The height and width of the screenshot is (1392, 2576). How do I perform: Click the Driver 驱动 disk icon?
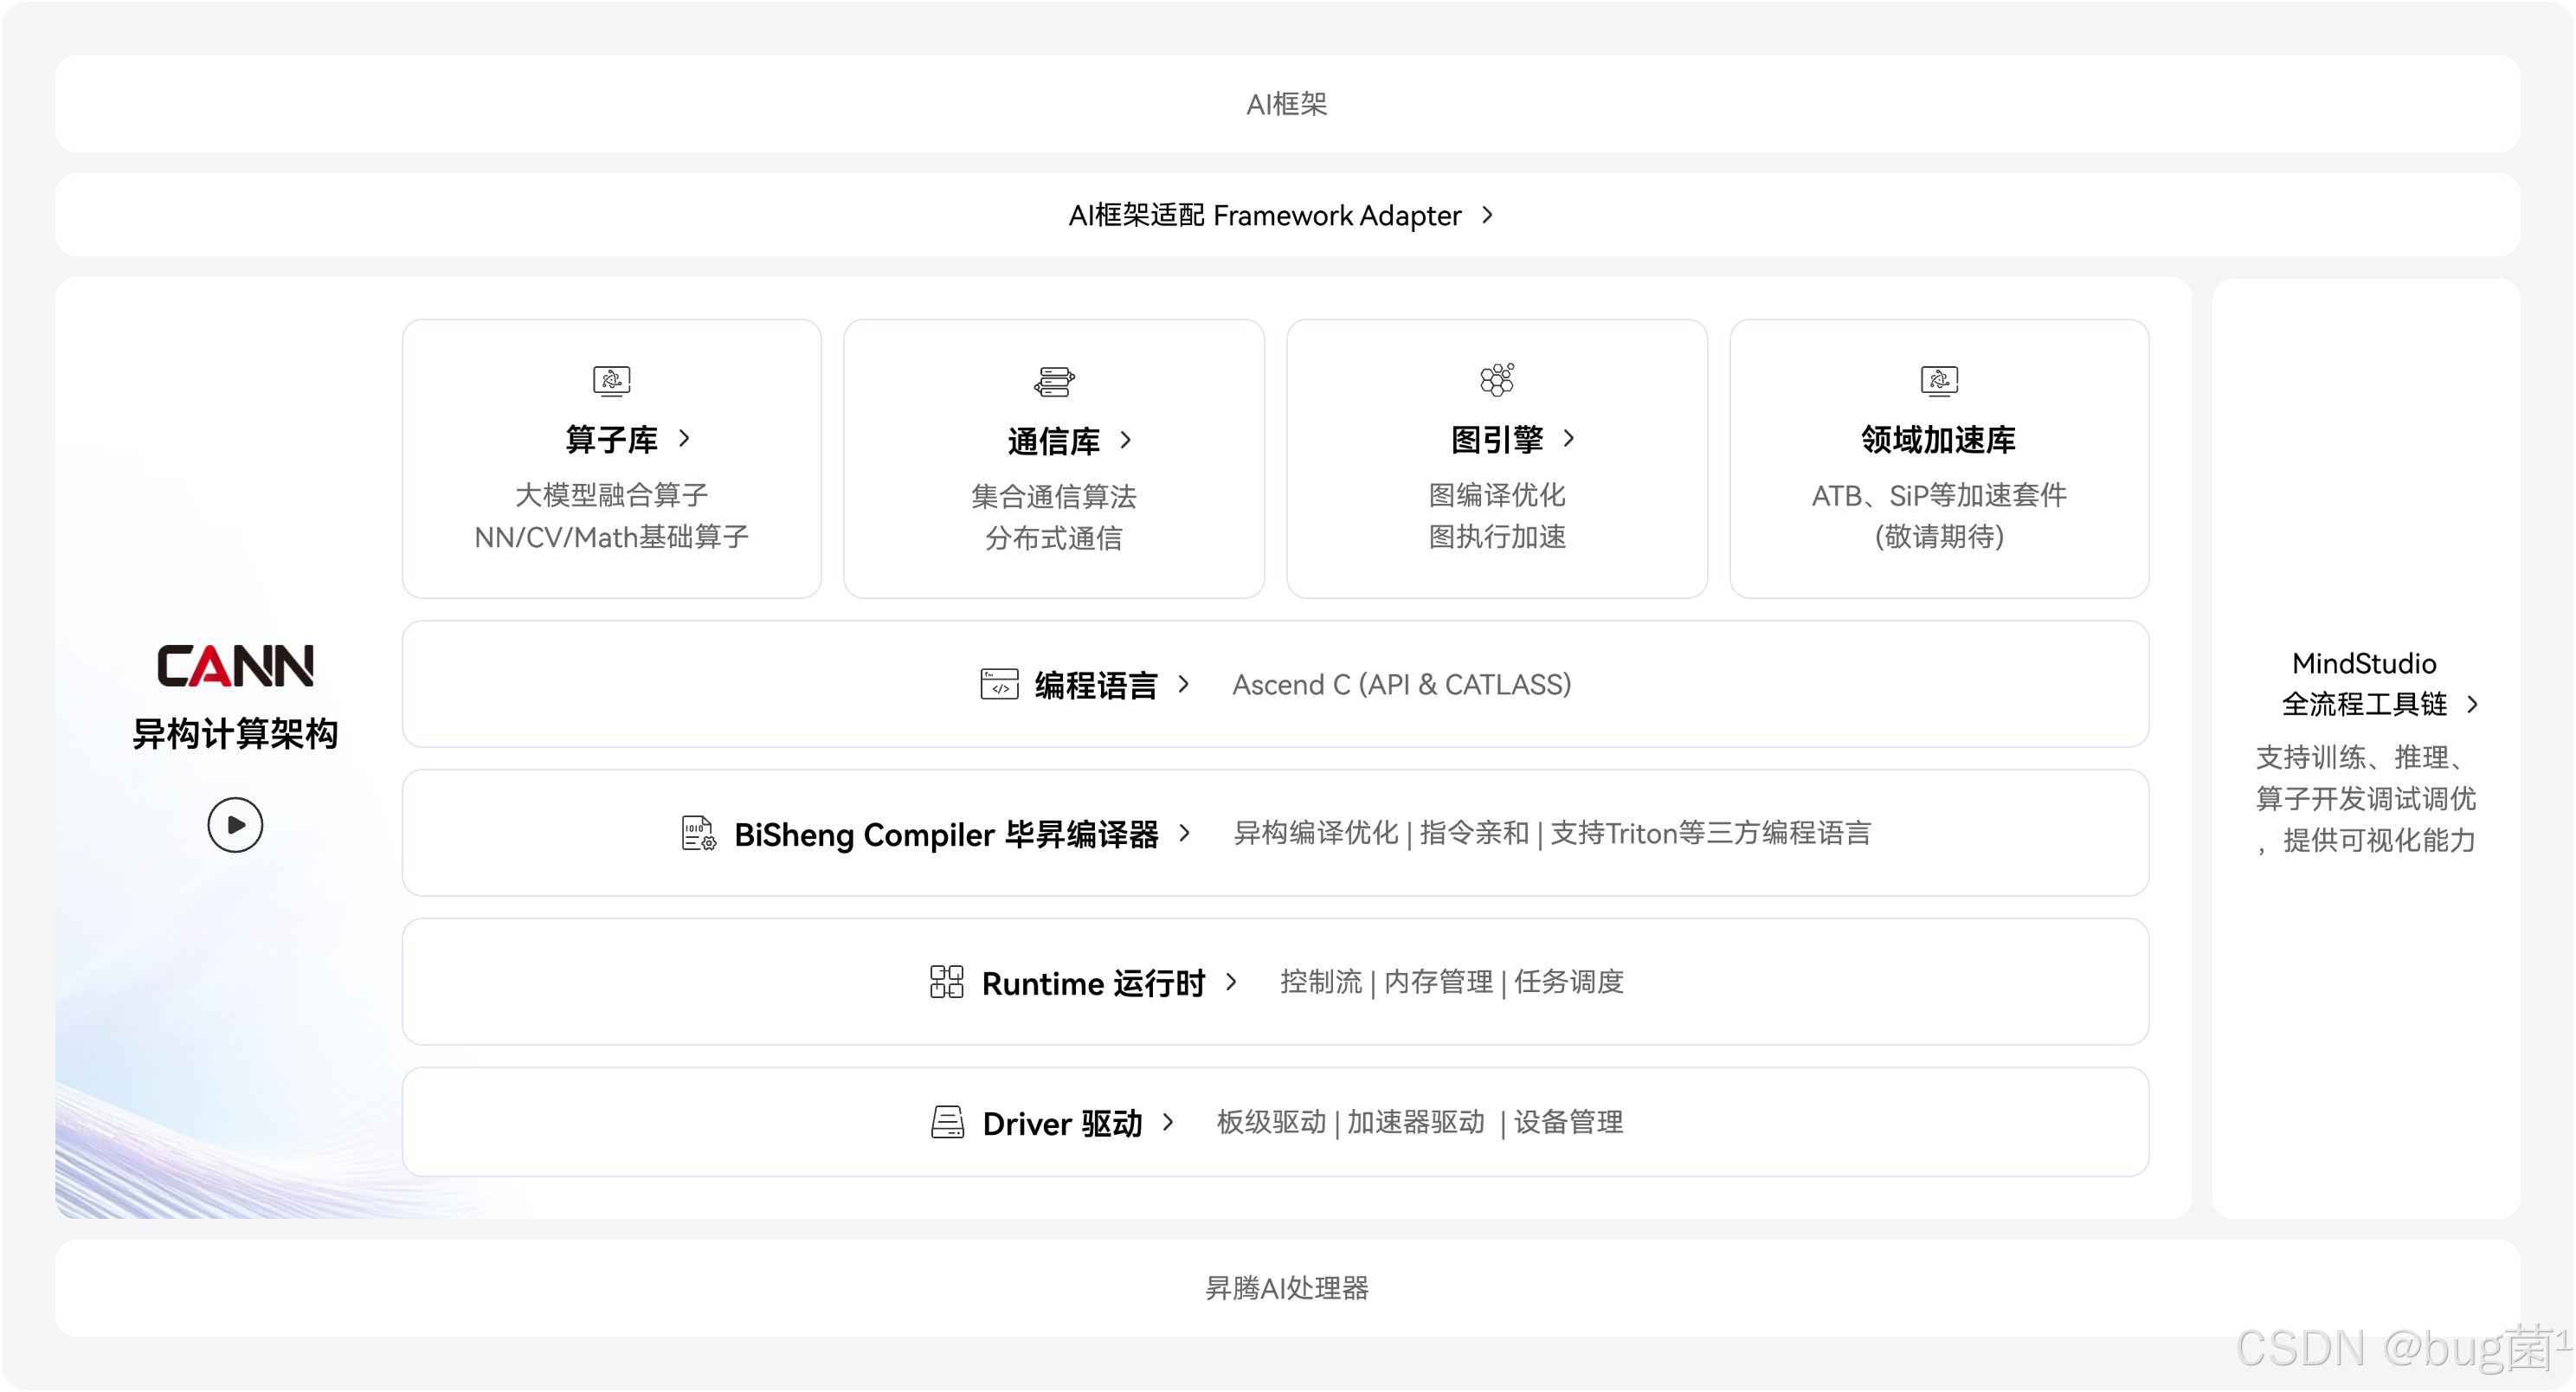947,1122
